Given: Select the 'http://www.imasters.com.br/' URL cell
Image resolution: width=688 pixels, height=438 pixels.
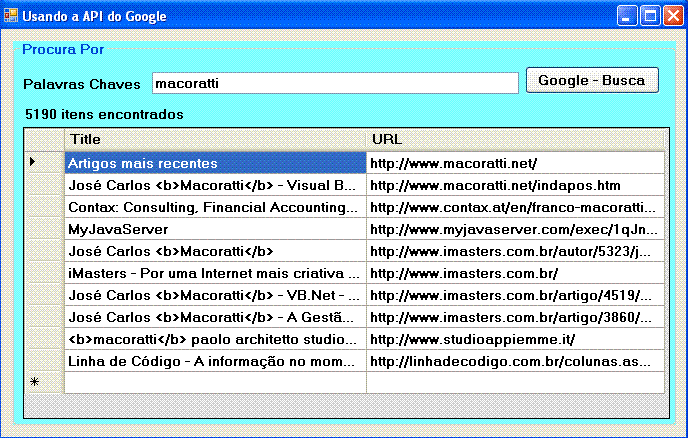Looking at the screenshot, I should coord(515,273).
